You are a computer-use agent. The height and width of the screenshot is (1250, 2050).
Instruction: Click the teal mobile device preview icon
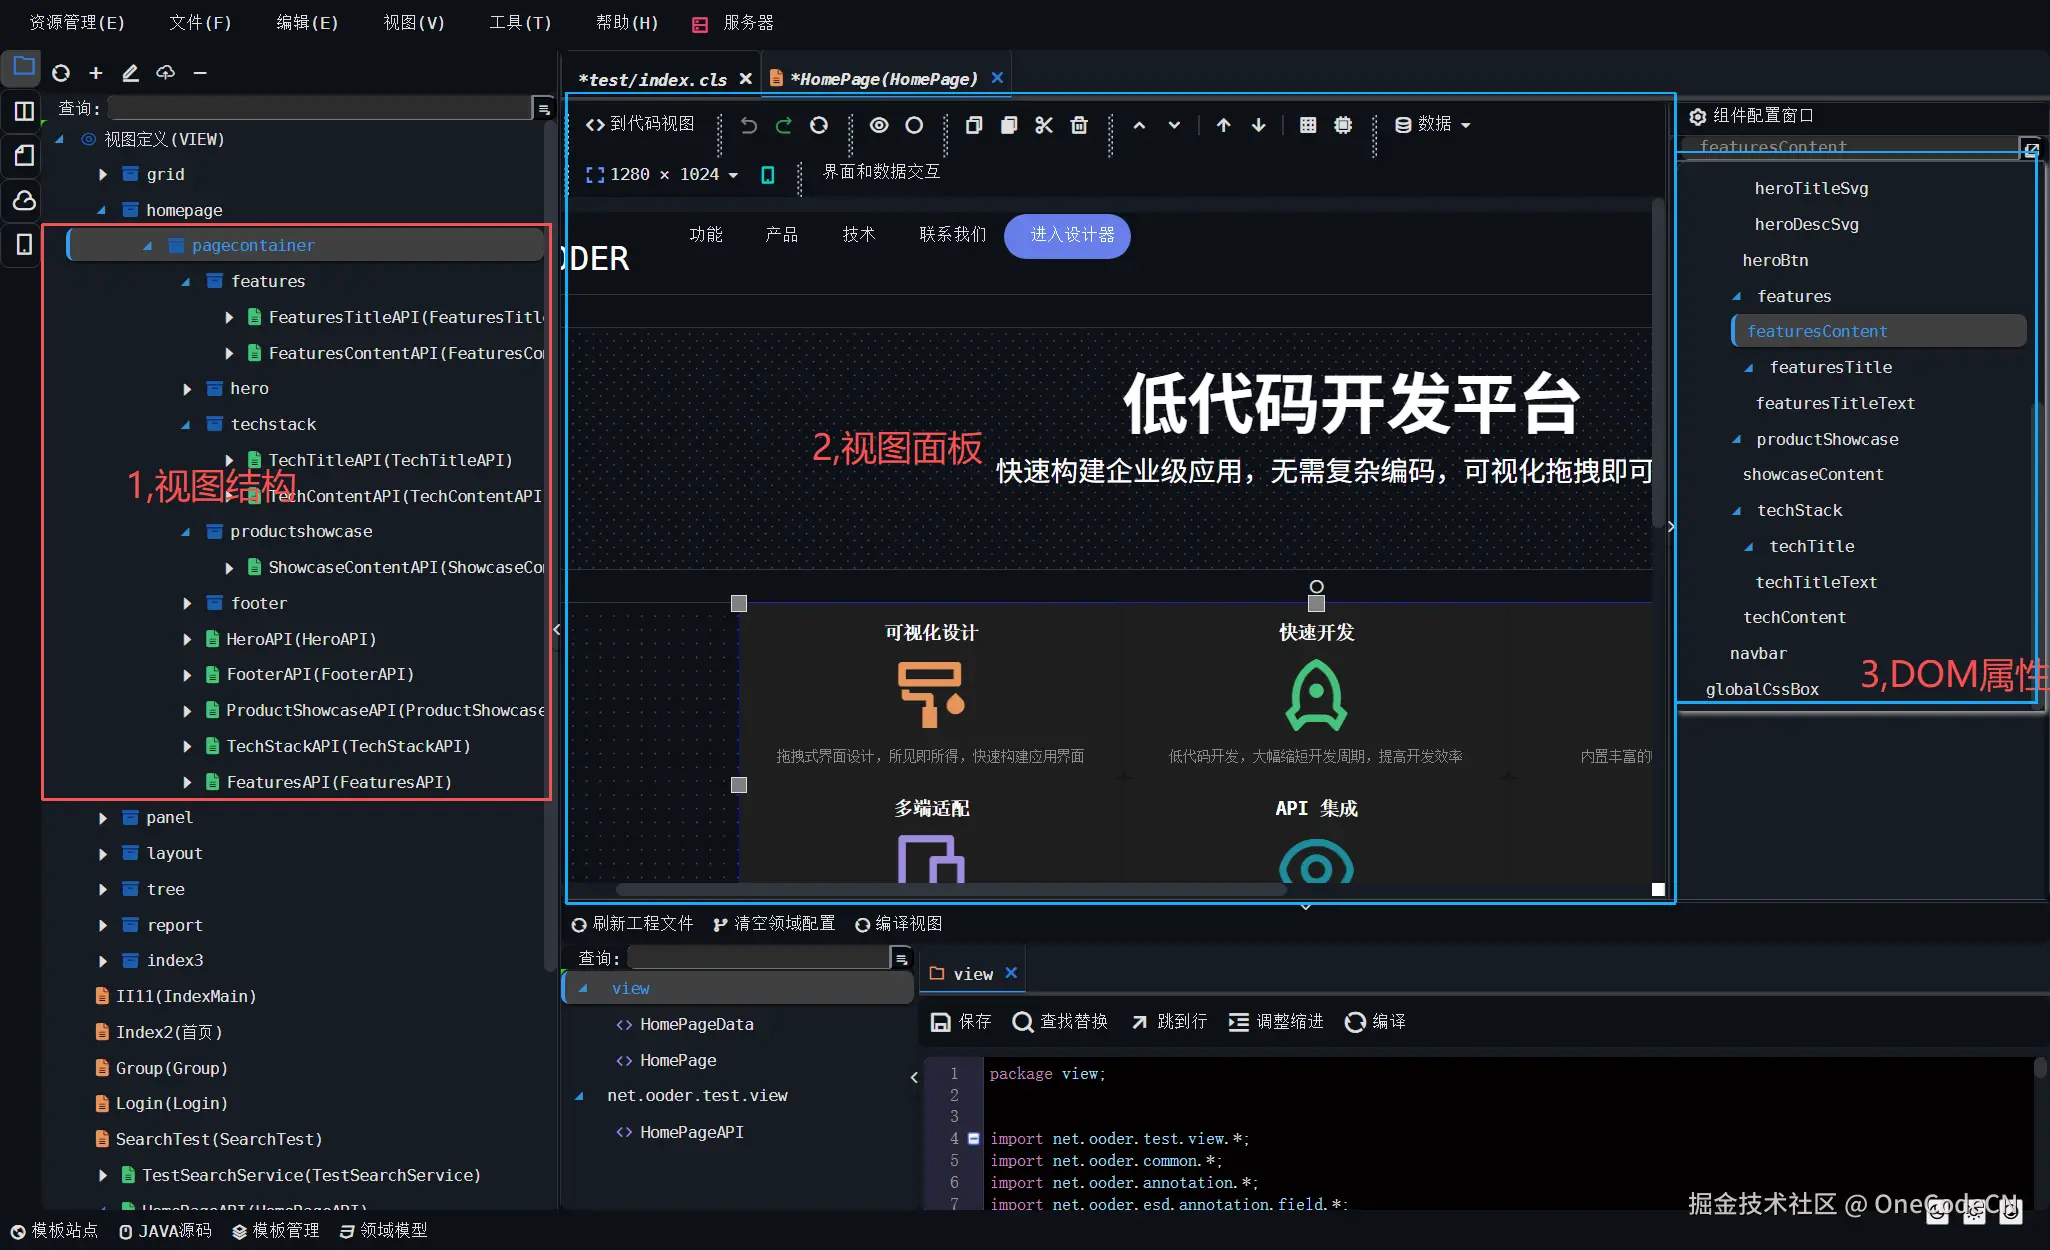[x=768, y=175]
